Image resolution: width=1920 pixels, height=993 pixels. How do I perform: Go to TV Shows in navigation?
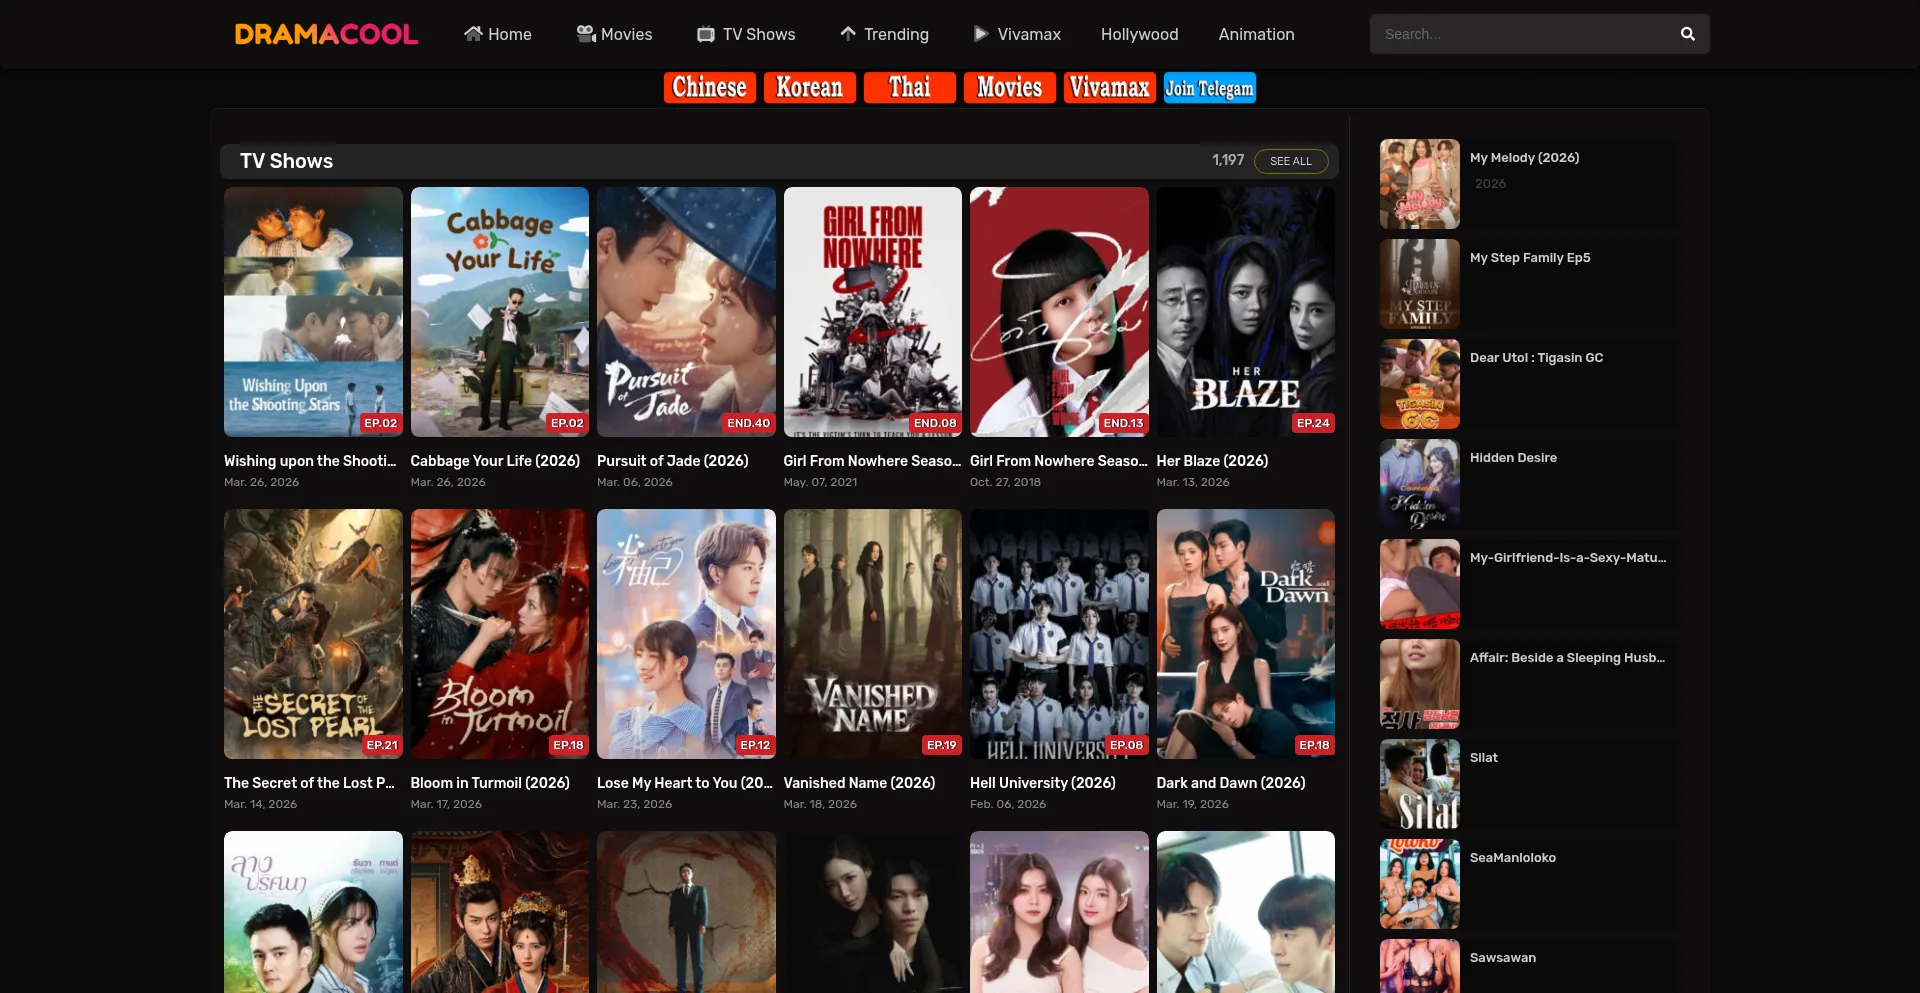point(746,34)
